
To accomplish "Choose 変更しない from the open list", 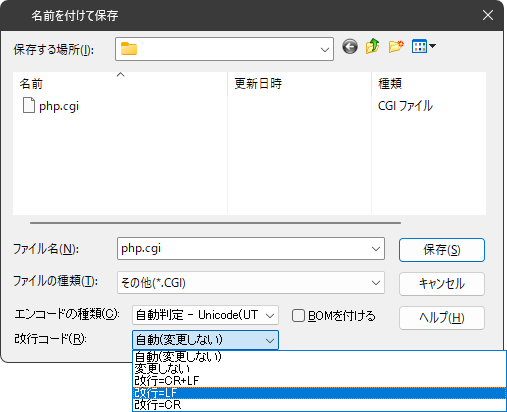I will pos(319,369).
